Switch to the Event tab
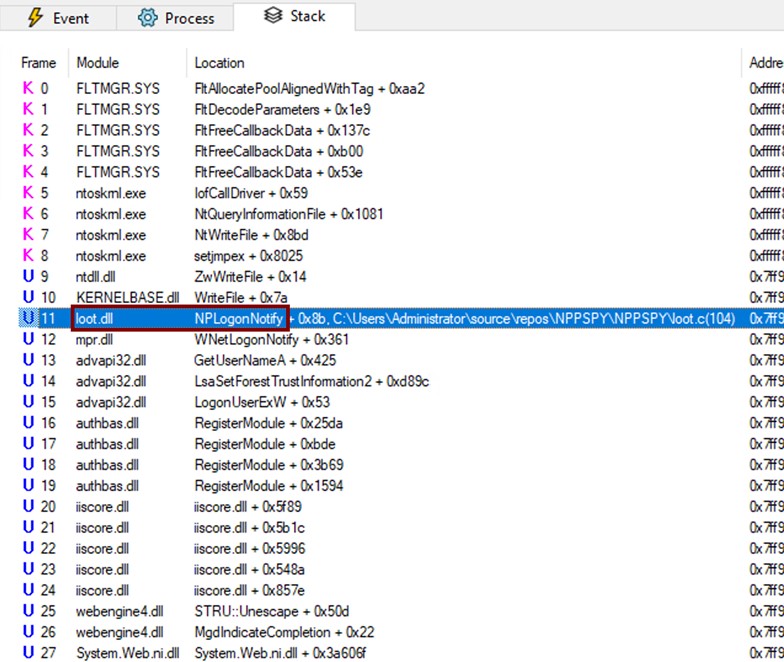784x662 pixels. (58, 18)
